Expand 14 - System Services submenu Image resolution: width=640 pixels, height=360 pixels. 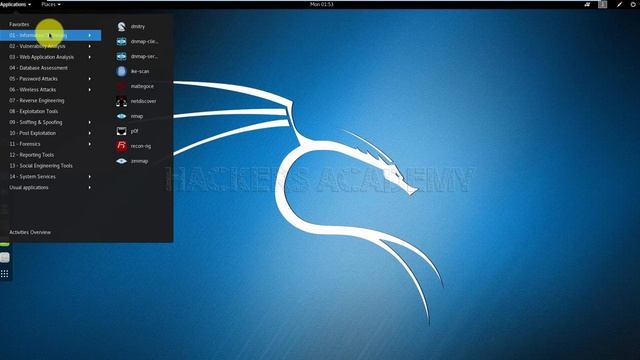[51, 177]
